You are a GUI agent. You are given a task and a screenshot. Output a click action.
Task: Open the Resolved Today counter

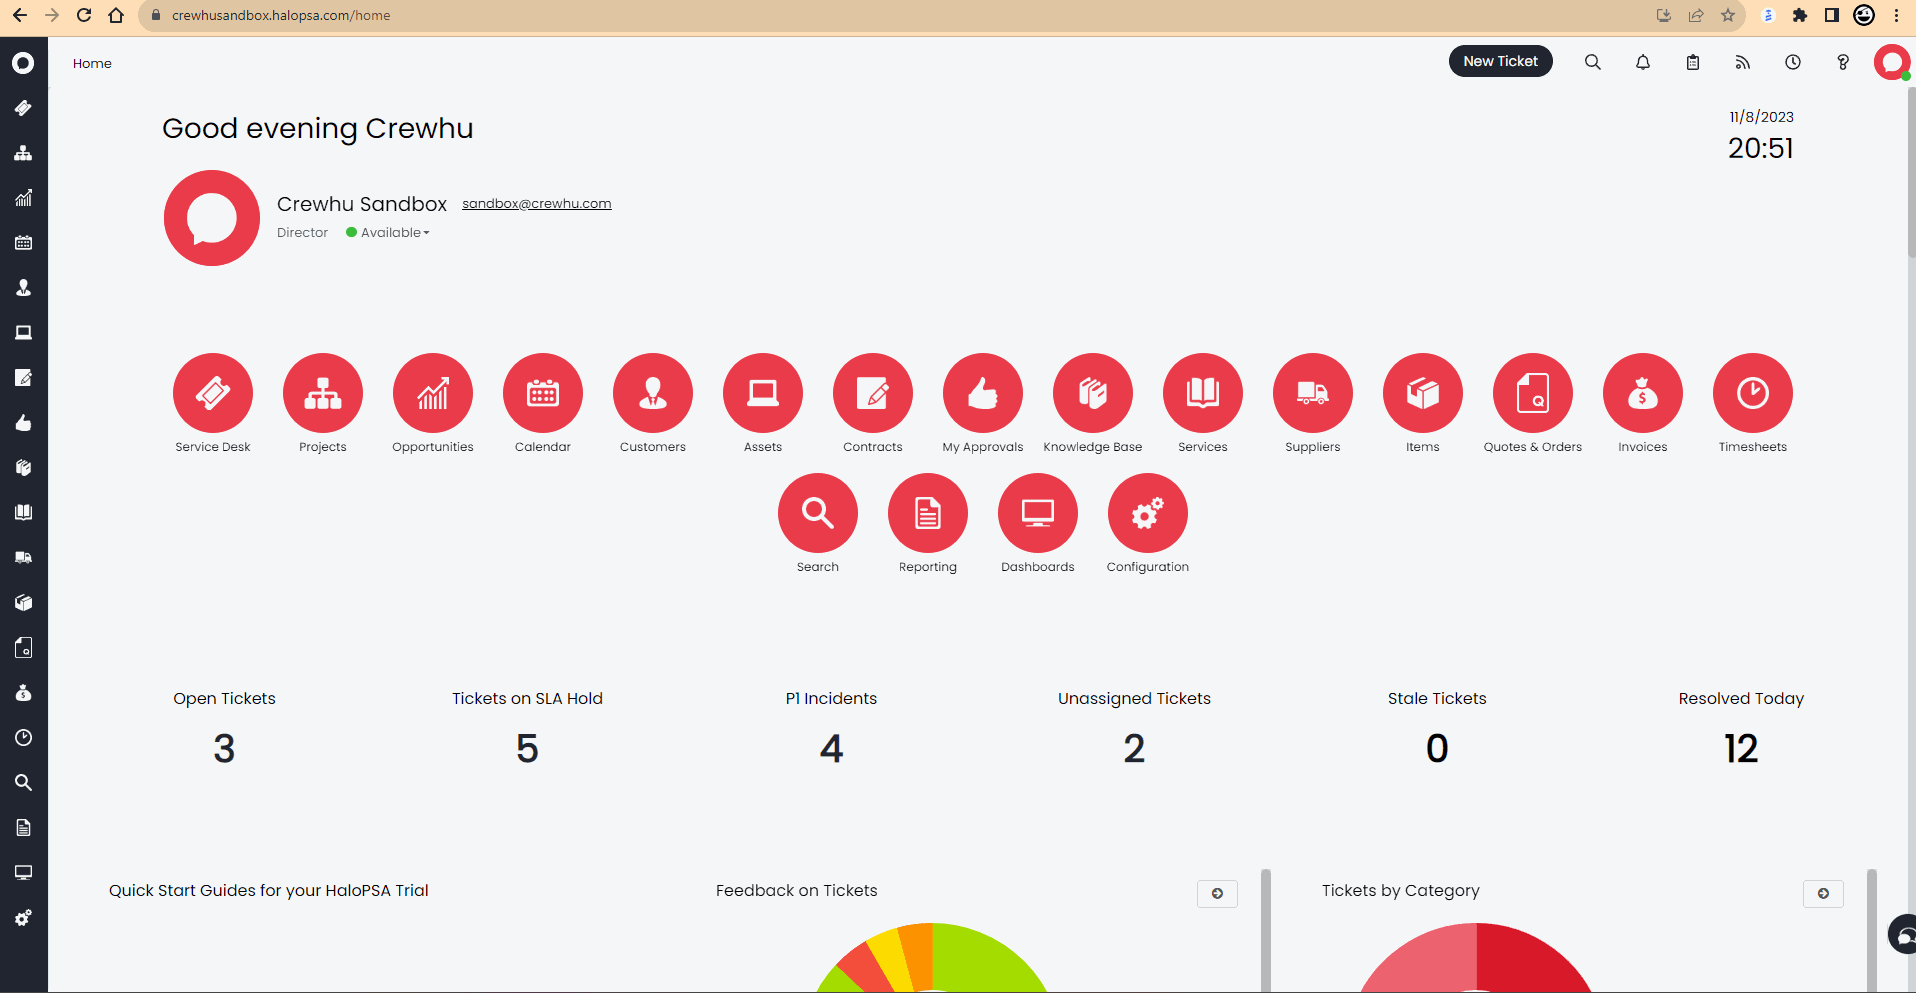pyautogui.click(x=1741, y=730)
